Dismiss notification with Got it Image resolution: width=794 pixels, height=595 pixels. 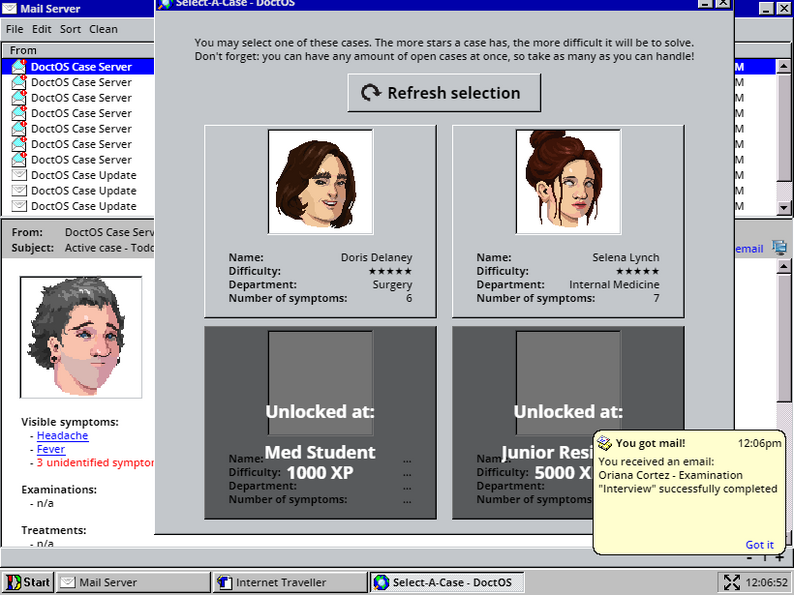[x=760, y=545]
